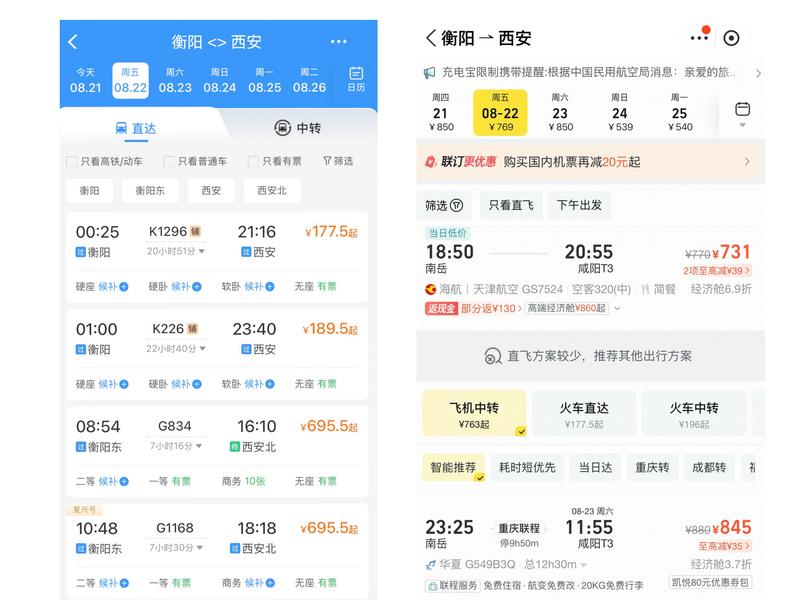The width and height of the screenshot is (800, 600).
Task: Select the 重庆转 chip
Action: click(x=652, y=467)
